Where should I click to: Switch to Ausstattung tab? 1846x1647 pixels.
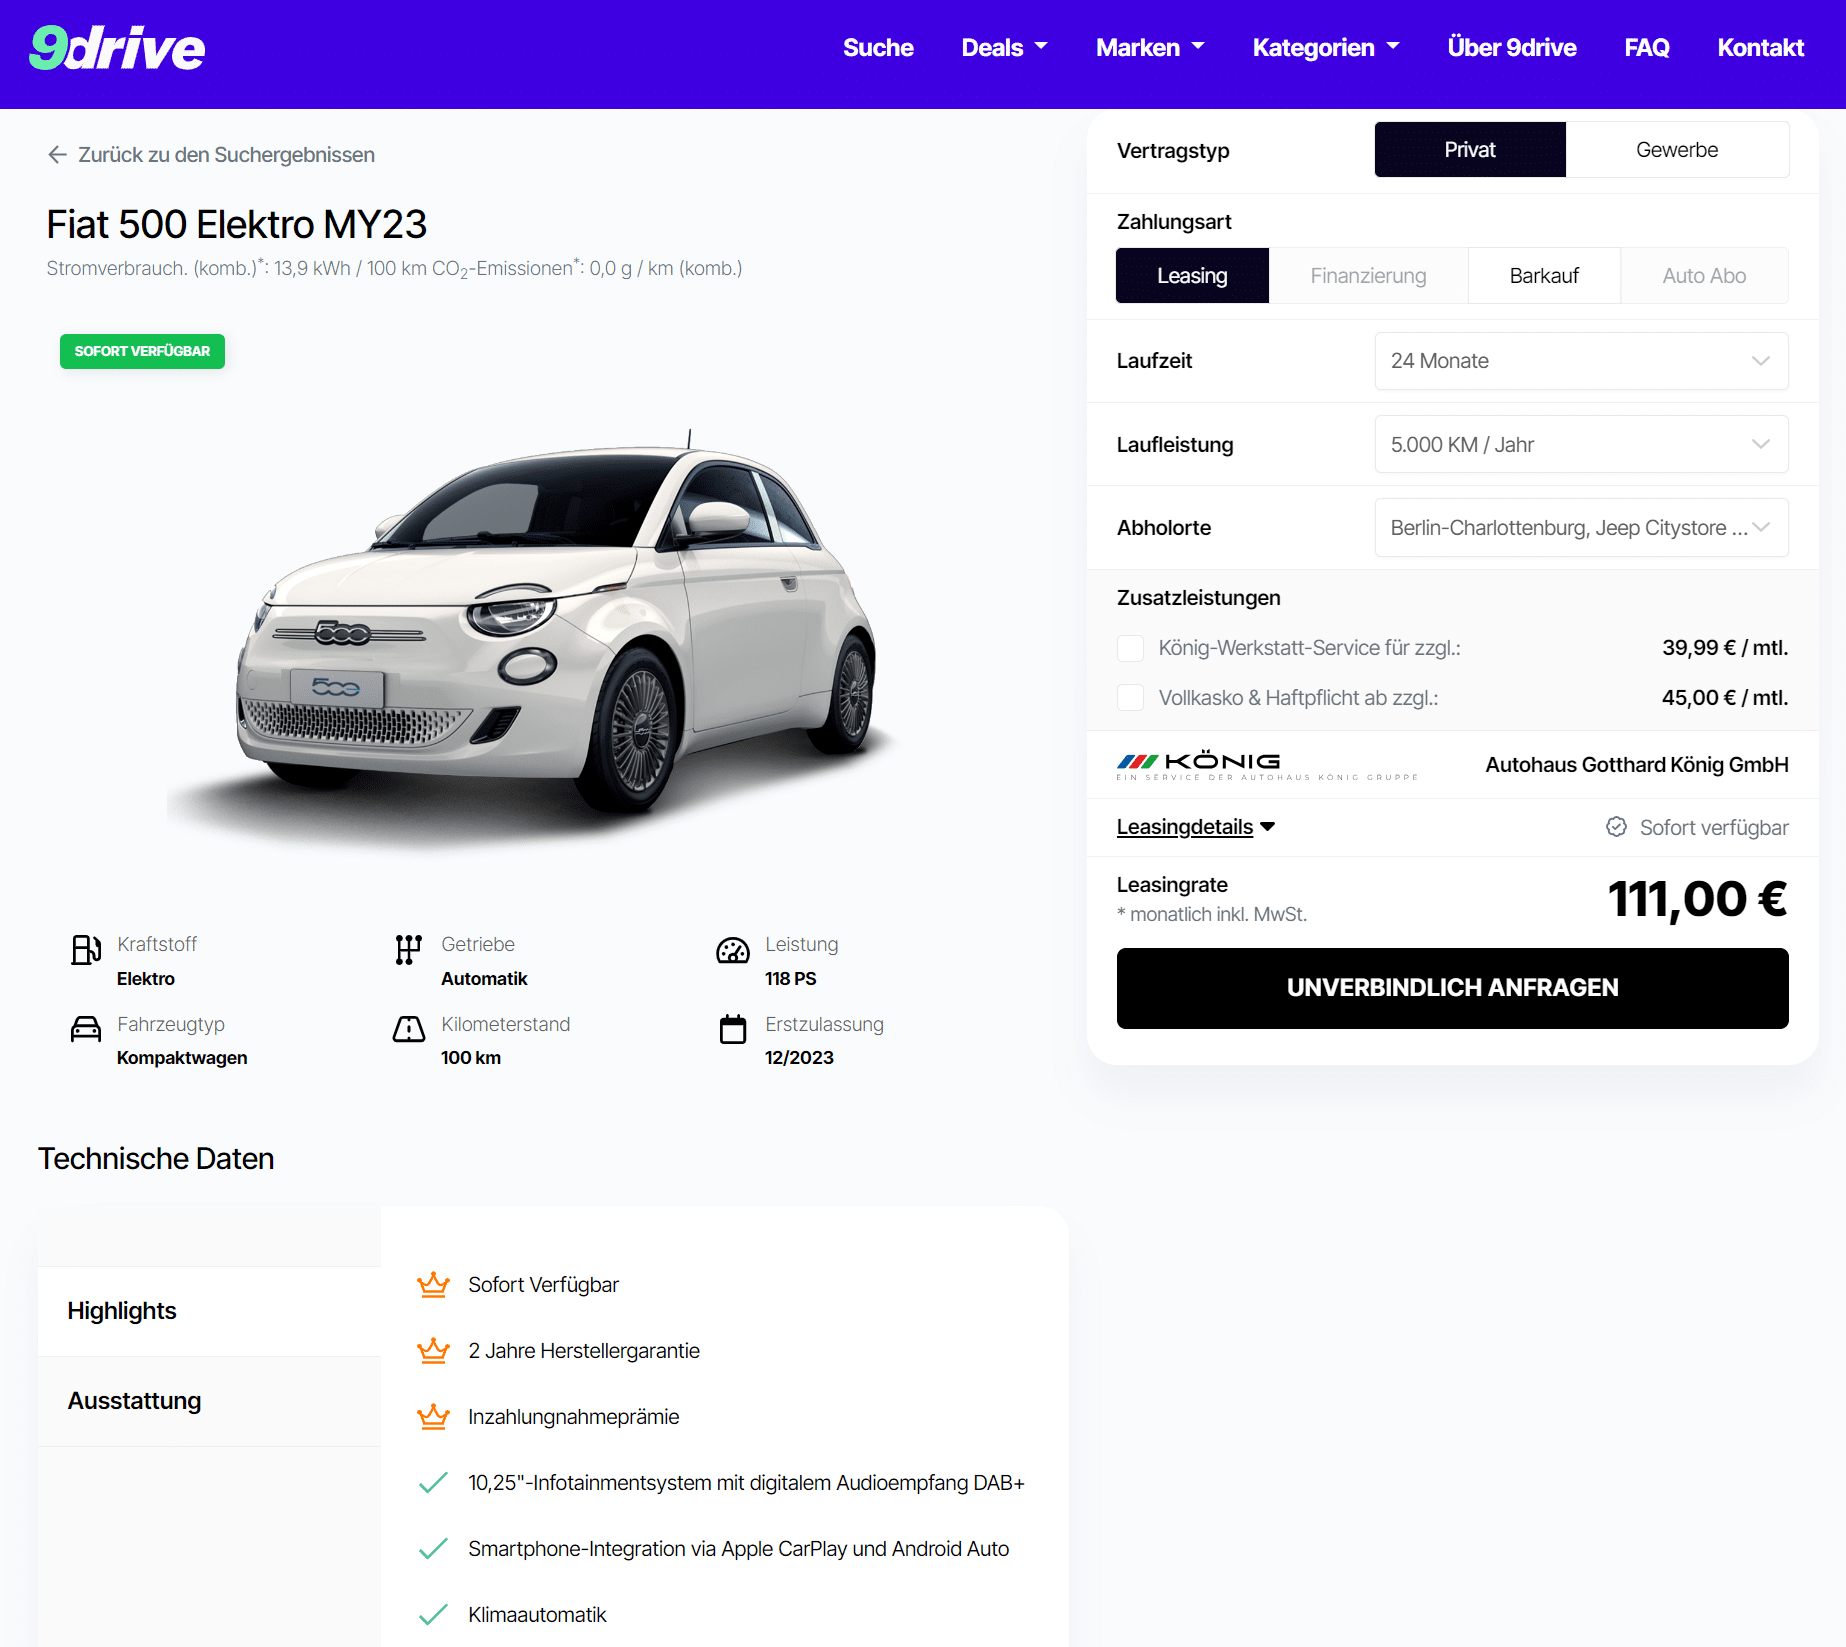(209, 1401)
